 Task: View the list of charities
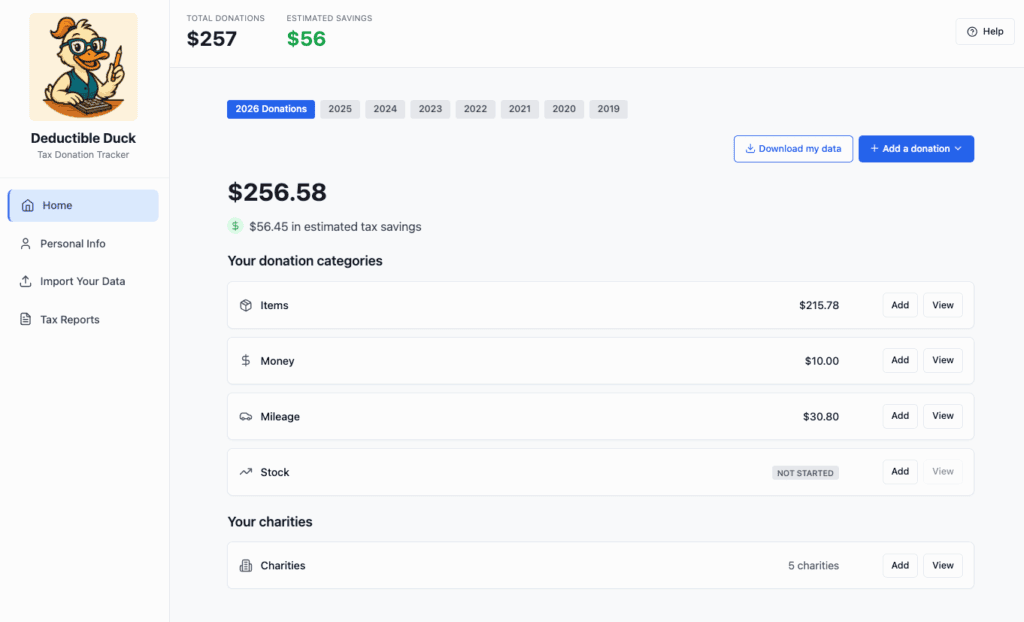click(x=942, y=566)
